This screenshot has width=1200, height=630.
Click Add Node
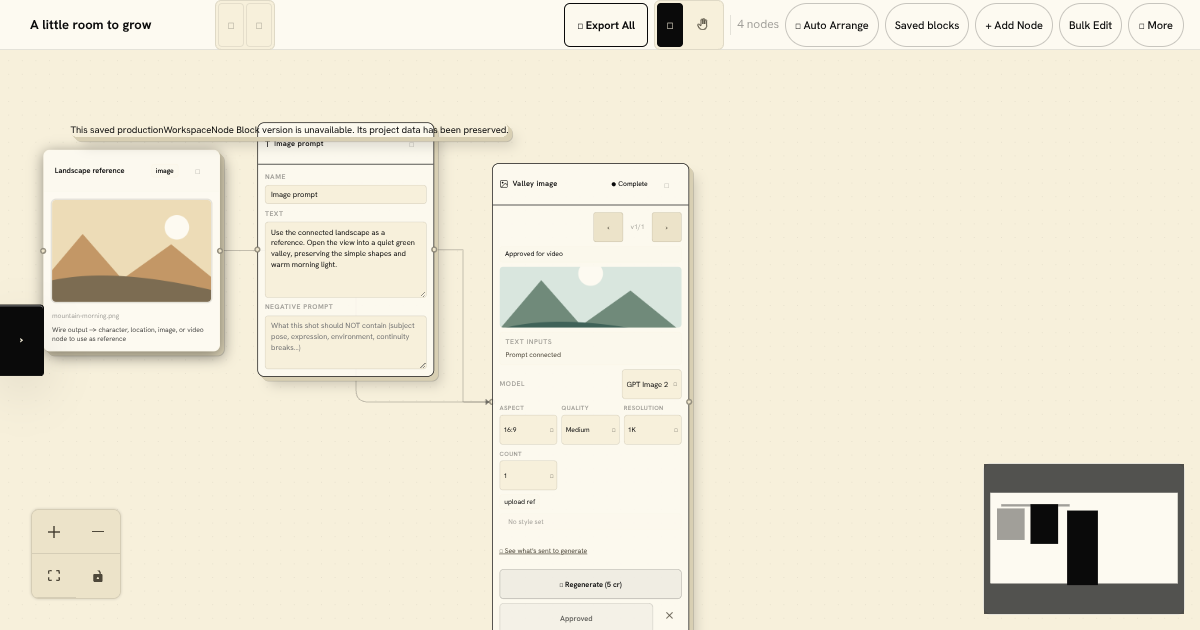(1014, 25)
